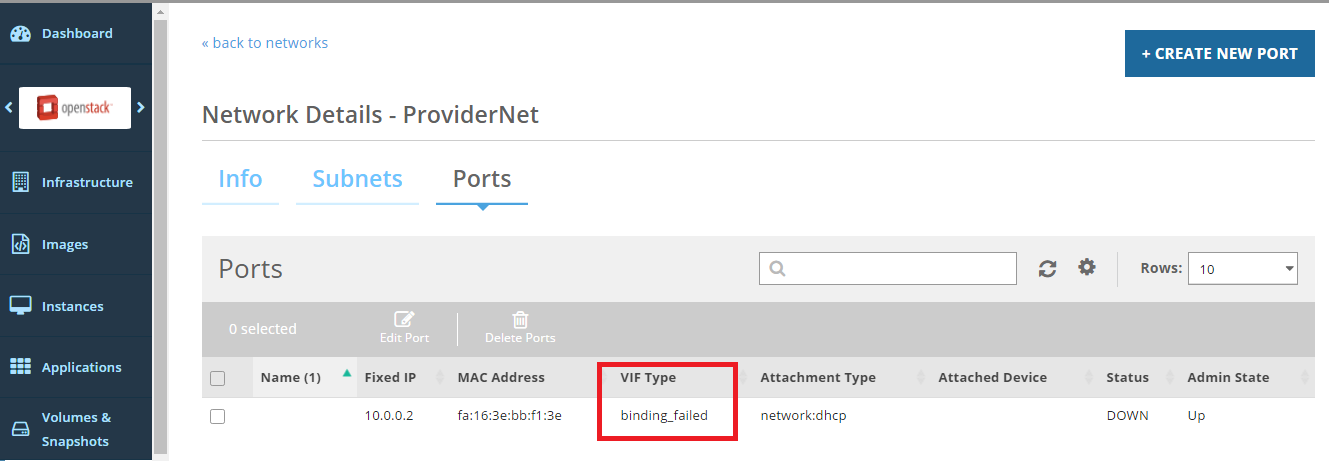Click the Delete Ports trash icon
Image resolution: width=1329 pixels, height=461 pixels.
coord(520,321)
